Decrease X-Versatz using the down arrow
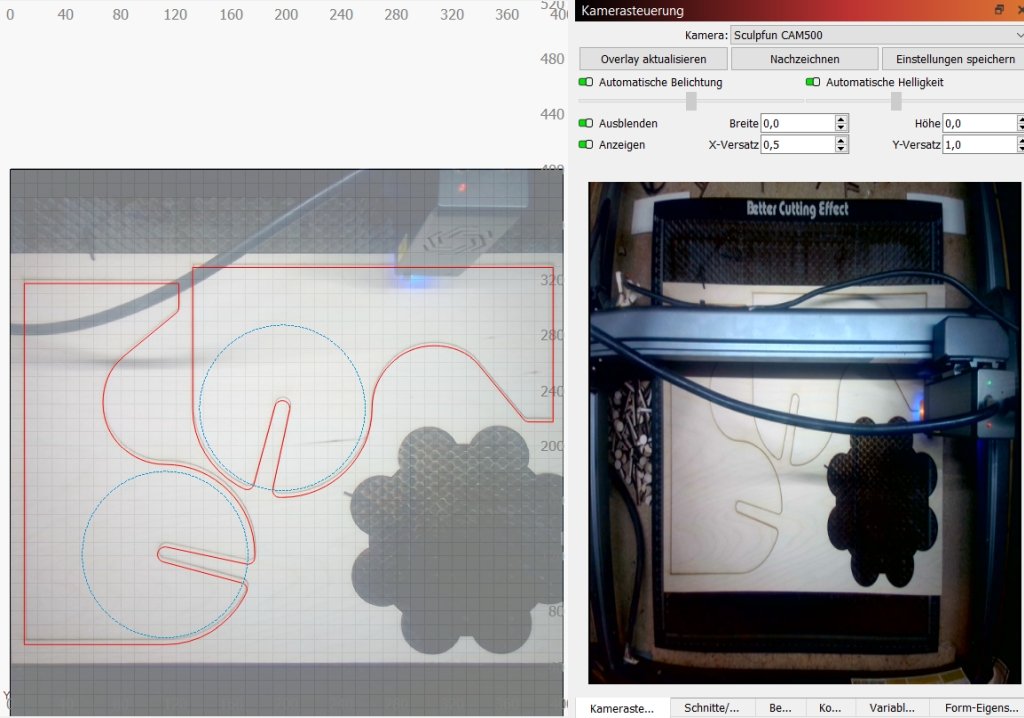The width and height of the screenshot is (1024, 718). coord(841,149)
